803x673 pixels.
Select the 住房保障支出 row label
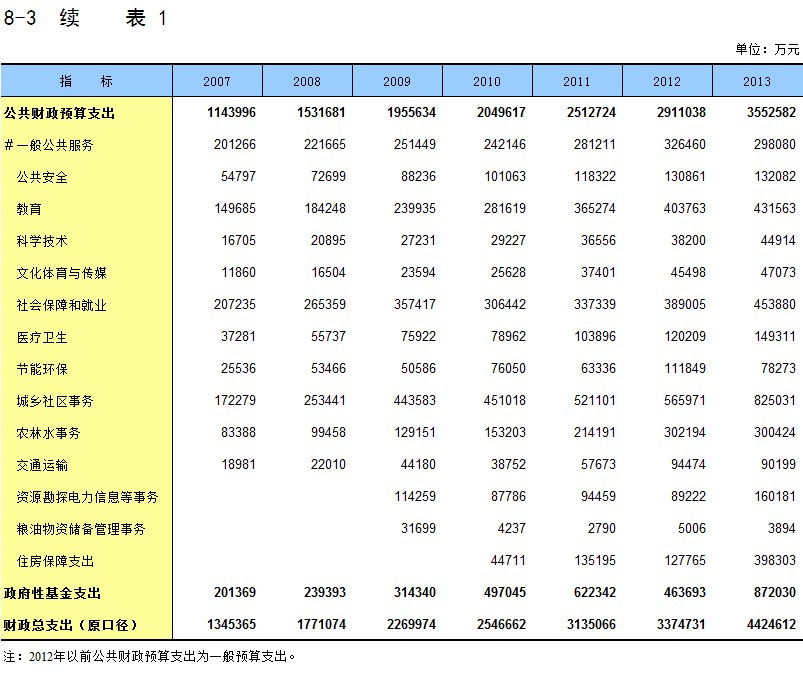(x=55, y=561)
